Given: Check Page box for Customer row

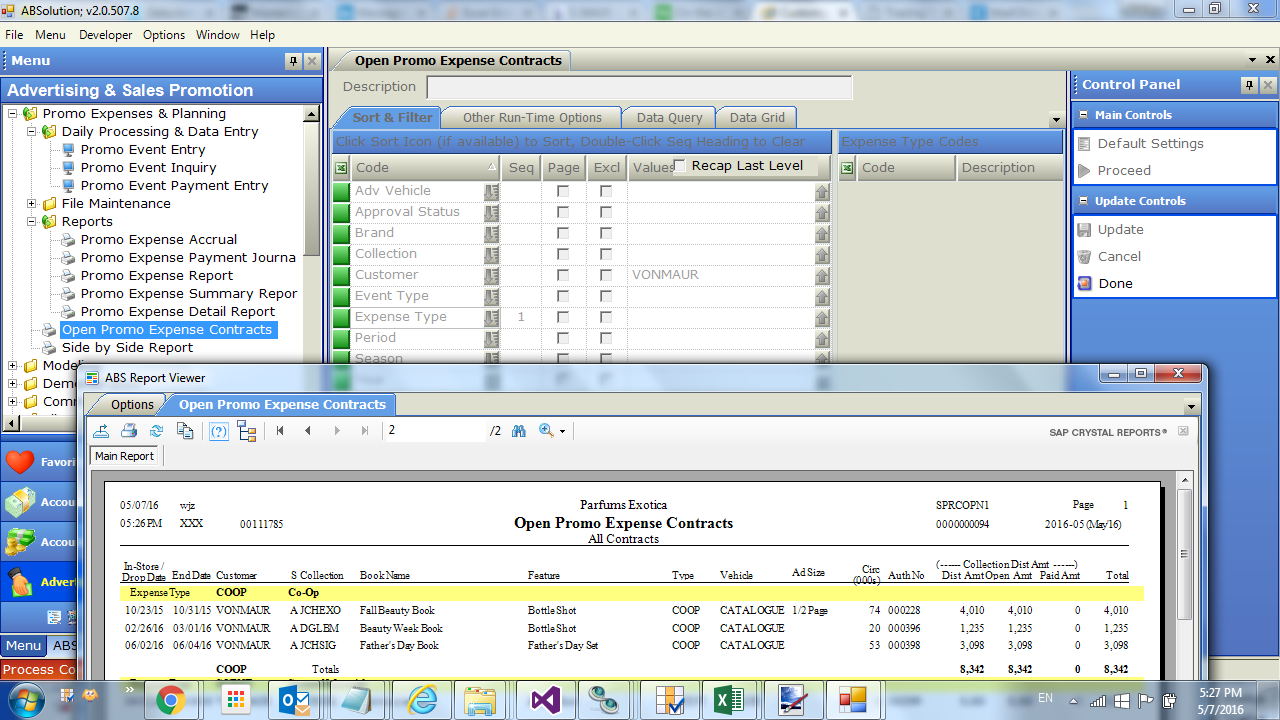Looking at the screenshot, I should 563,275.
